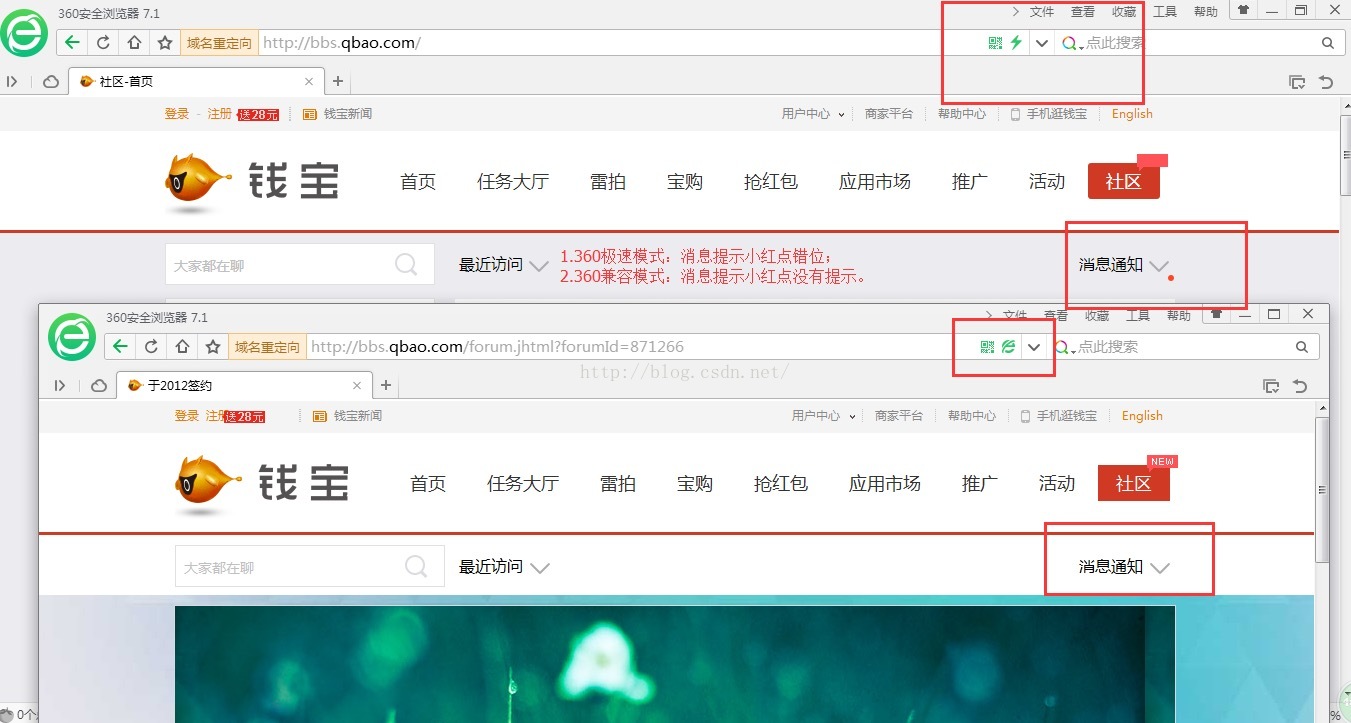Image resolution: width=1351 pixels, height=723 pixels.
Task: Click the QR code icon in the front window's address bar
Action: click(x=987, y=346)
